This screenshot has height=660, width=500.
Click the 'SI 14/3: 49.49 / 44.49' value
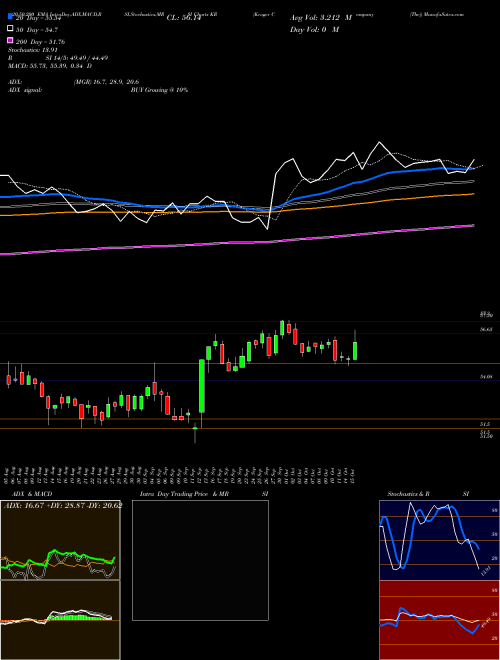77,58
